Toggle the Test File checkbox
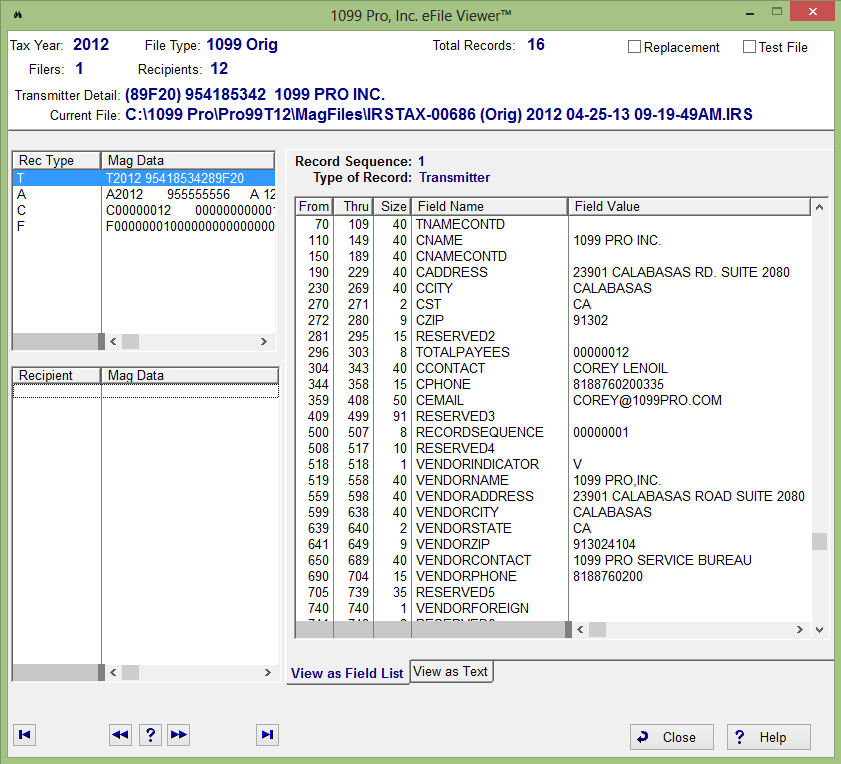Viewport: 841px width, 764px height. (x=750, y=47)
